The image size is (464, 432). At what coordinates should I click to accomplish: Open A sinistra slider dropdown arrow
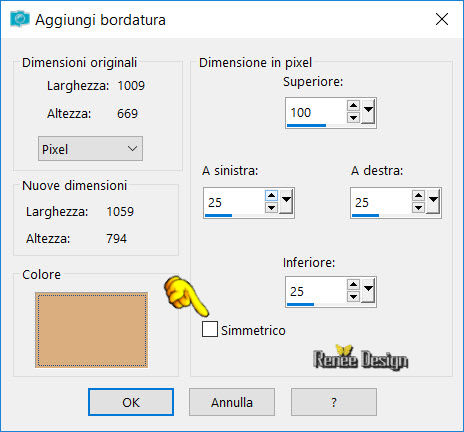[286, 202]
